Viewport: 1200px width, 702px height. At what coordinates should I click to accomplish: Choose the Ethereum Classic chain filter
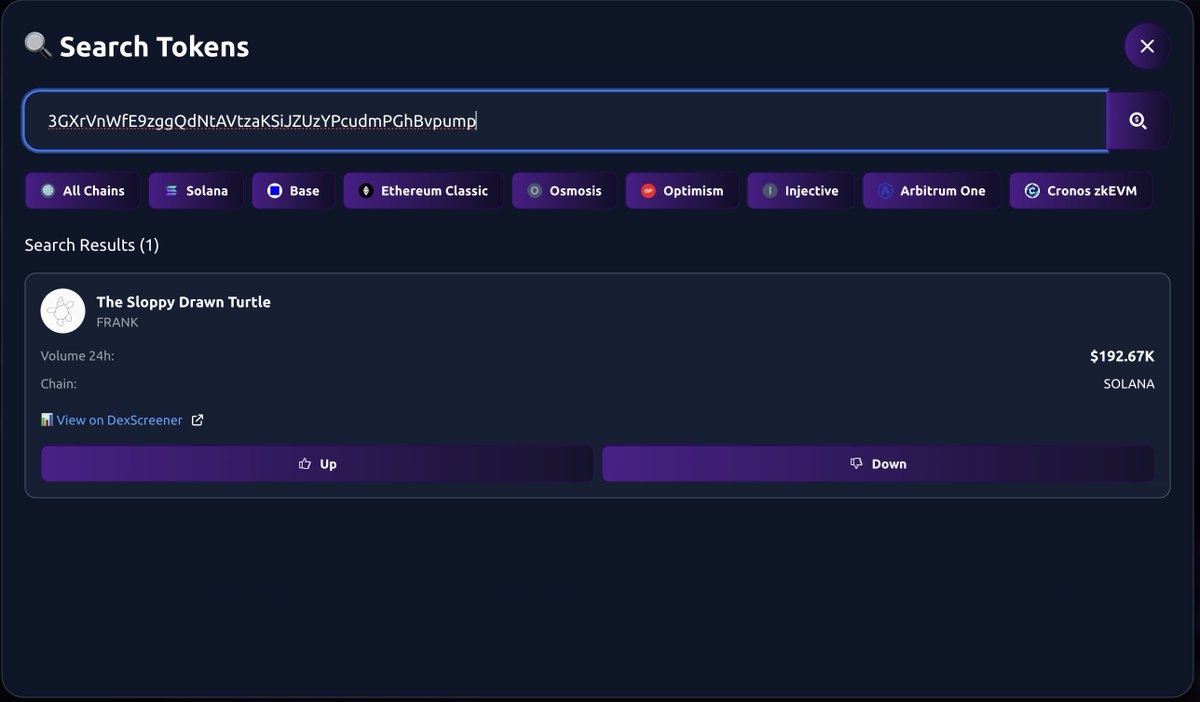point(423,191)
